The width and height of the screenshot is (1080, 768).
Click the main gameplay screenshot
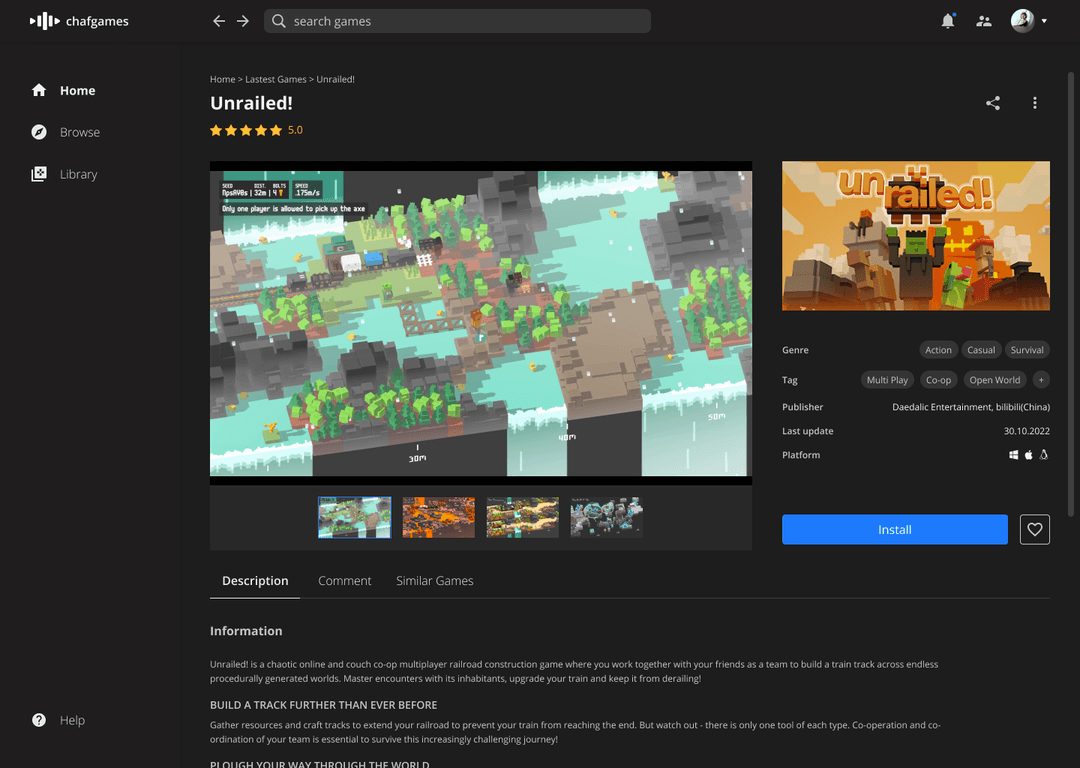[x=481, y=323]
